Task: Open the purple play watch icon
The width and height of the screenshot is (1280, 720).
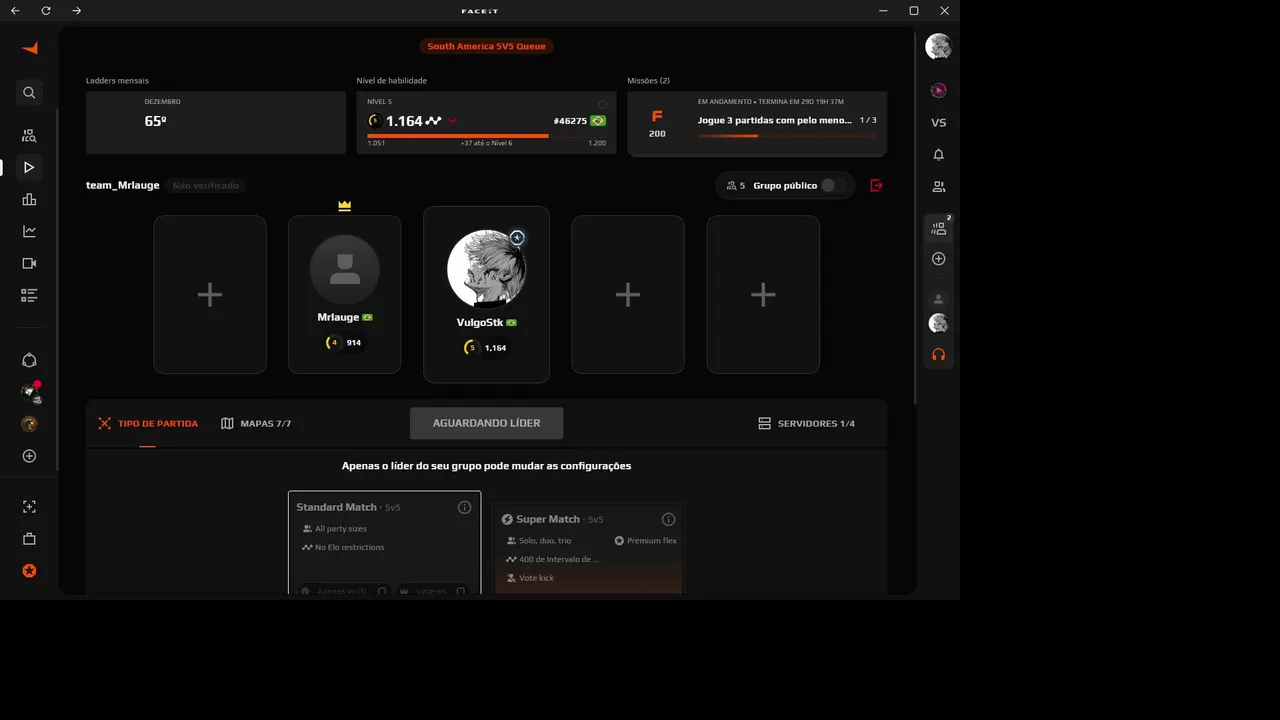Action: click(x=938, y=90)
